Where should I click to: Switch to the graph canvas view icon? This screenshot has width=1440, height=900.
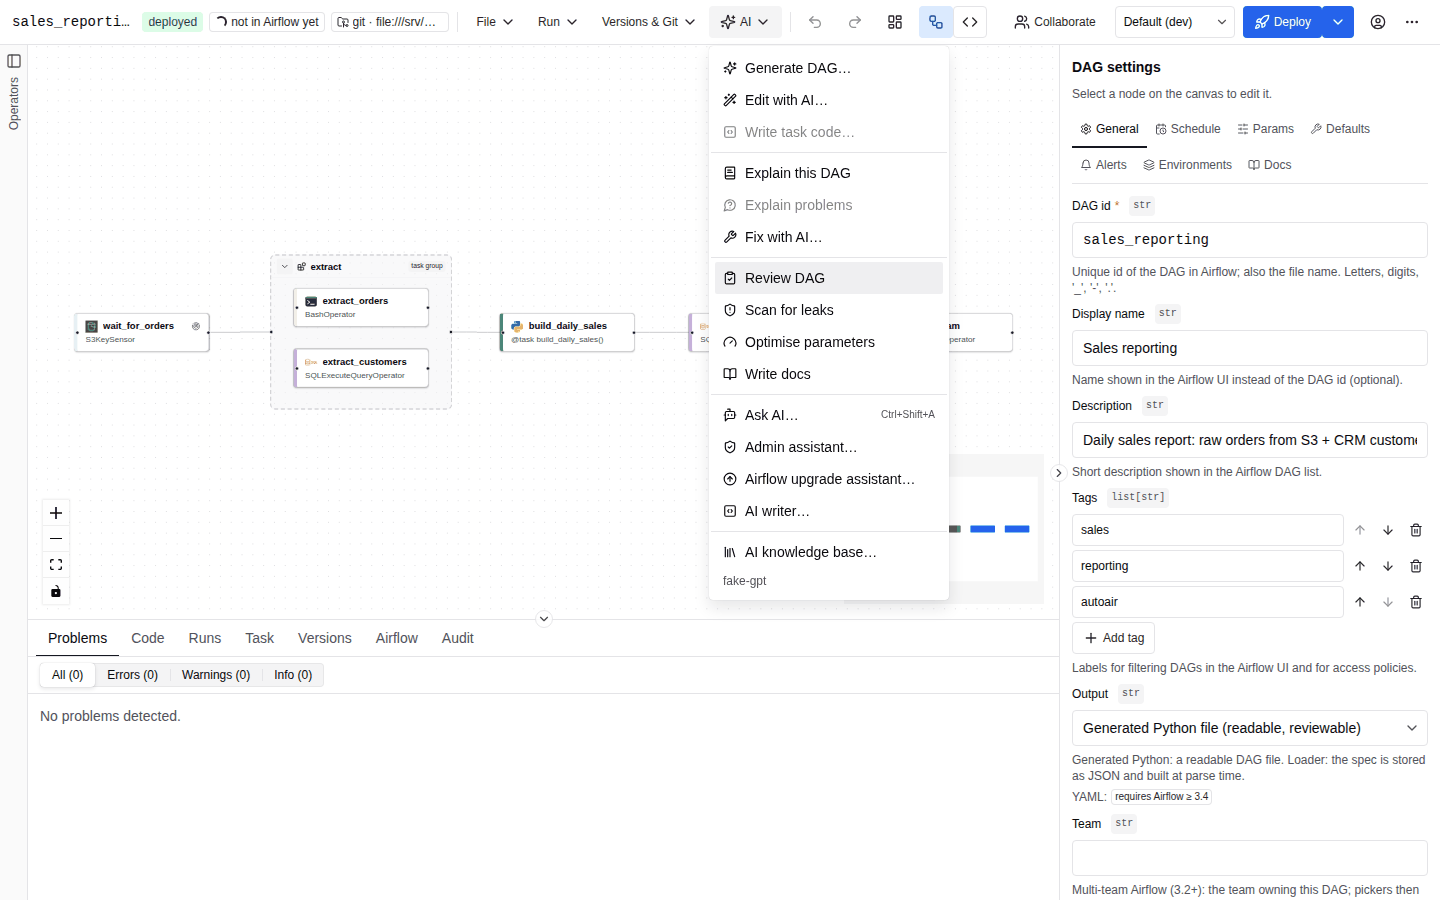pyautogui.click(x=936, y=22)
